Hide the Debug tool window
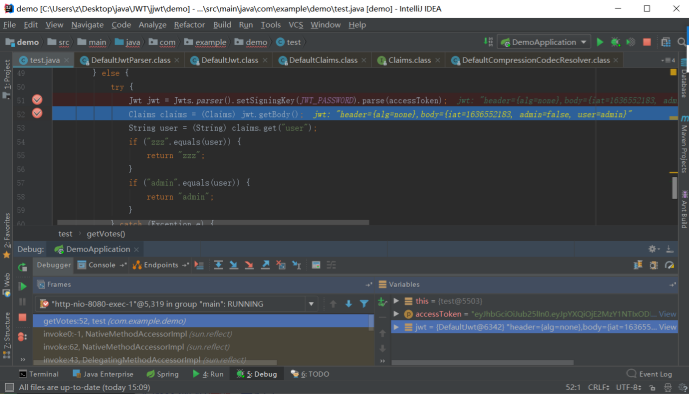The height and width of the screenshot is (395, 689). point(670,249)
